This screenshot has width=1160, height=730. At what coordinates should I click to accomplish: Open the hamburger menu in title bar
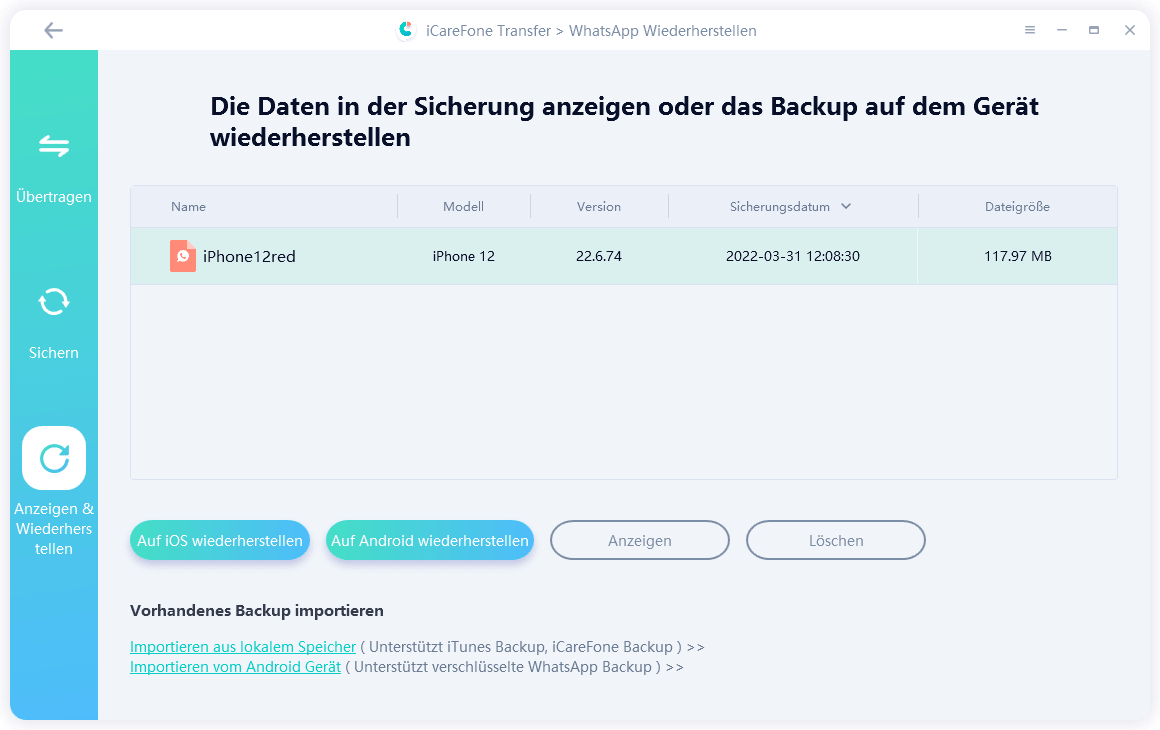1029,30
